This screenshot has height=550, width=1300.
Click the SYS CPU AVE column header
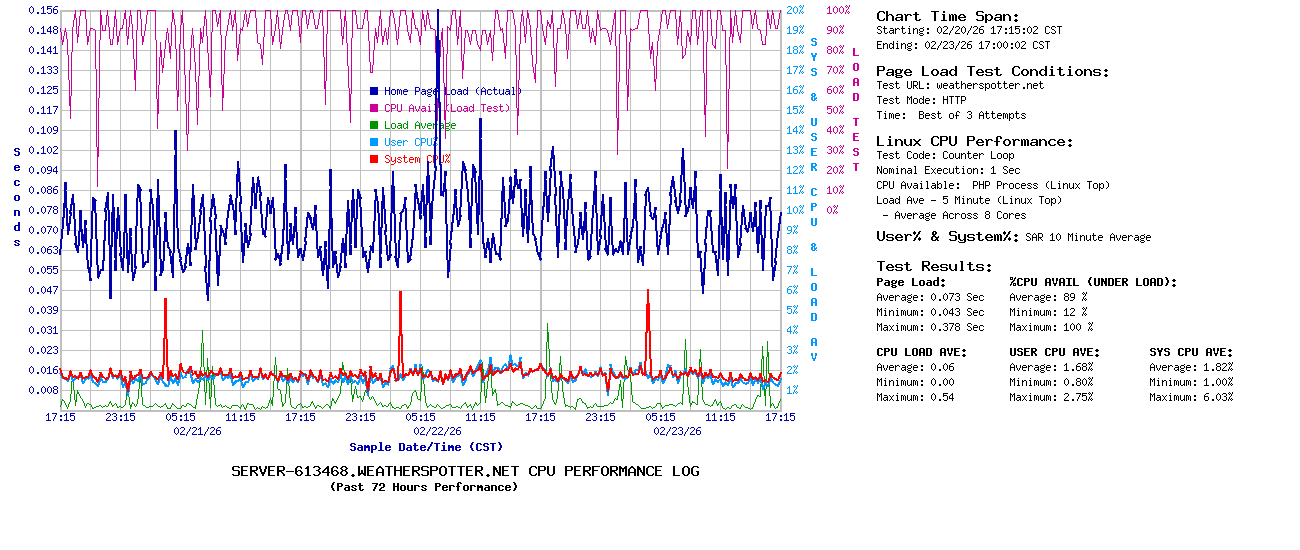(1191, 352)
